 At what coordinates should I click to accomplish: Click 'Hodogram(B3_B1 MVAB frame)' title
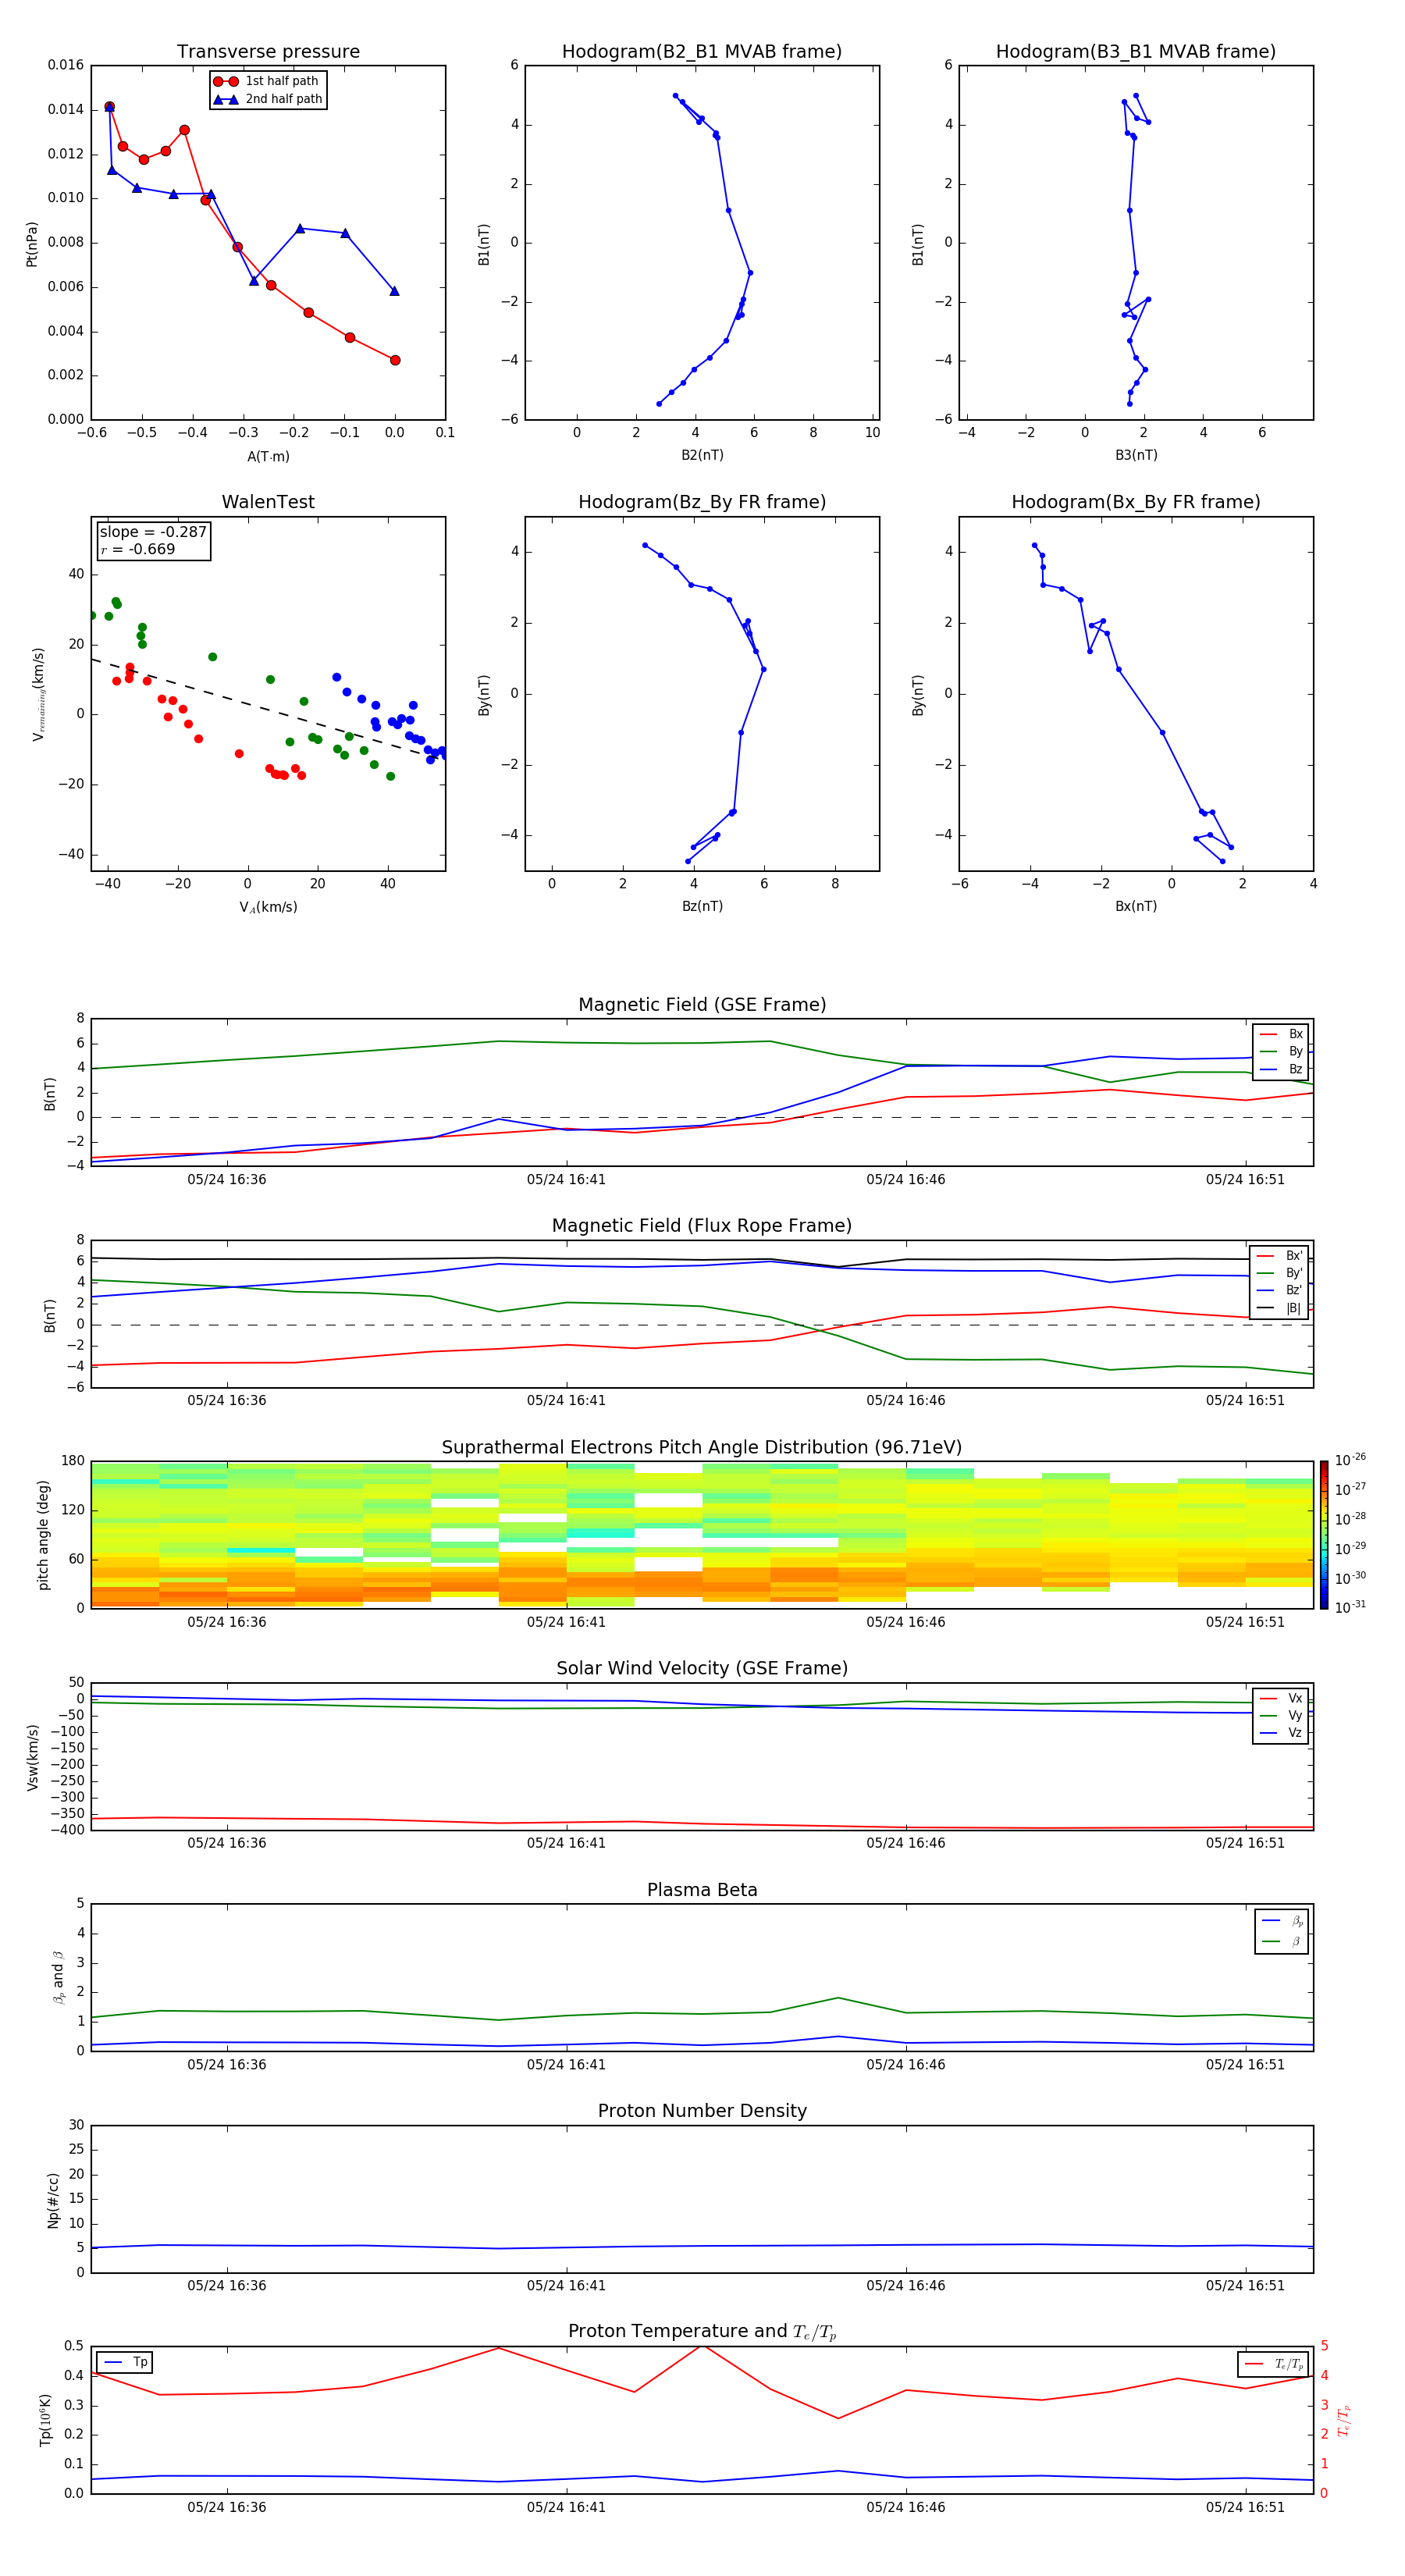click(x=1136, y=52)
